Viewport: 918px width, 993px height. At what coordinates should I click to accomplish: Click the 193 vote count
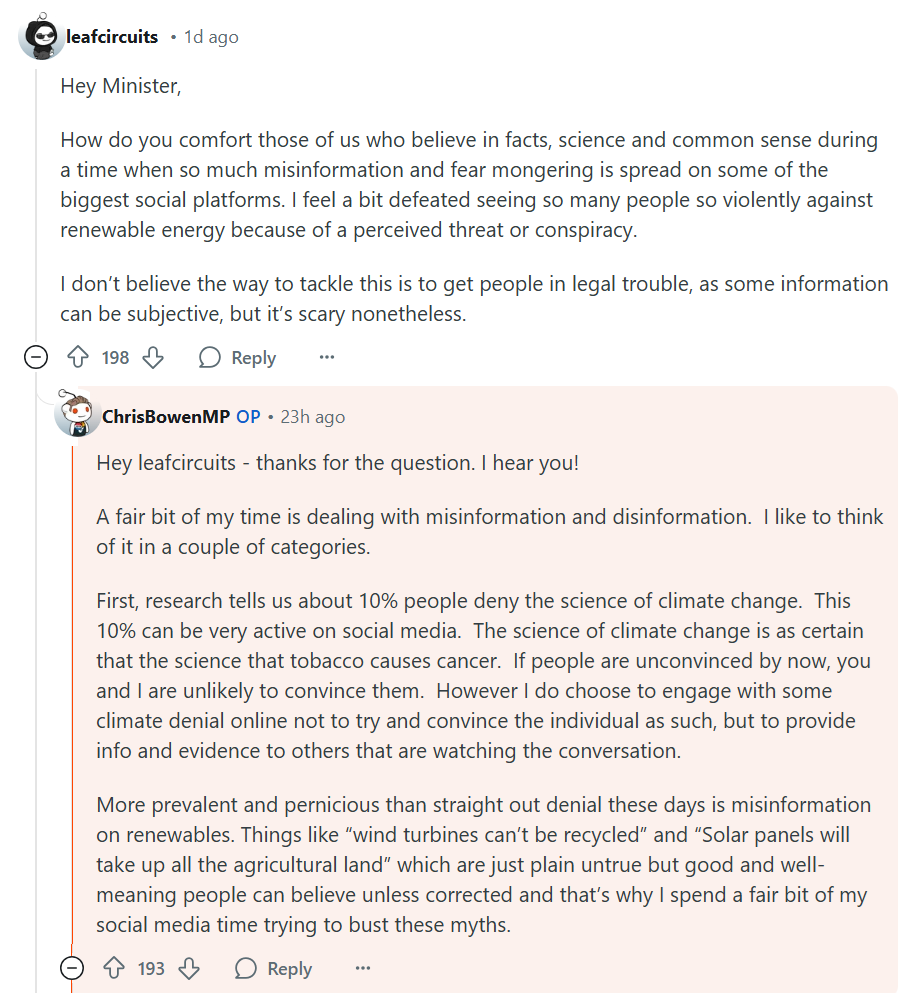click(152, 968)
